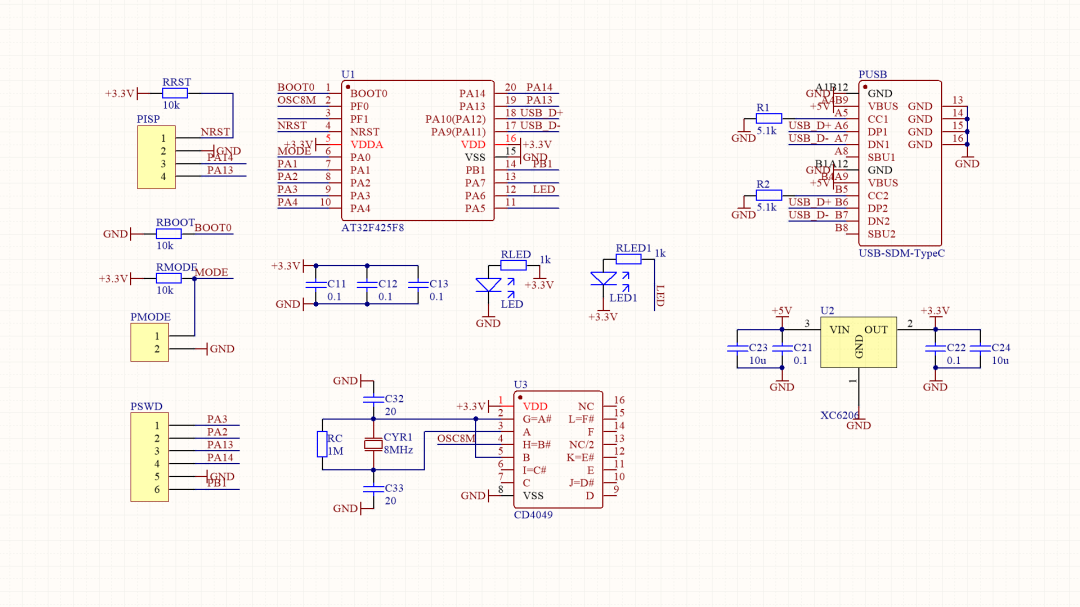Click the OSC8M net label near U3
Image resolution: width=1080 pixels, height=607 pixels.
click(456, 438)
